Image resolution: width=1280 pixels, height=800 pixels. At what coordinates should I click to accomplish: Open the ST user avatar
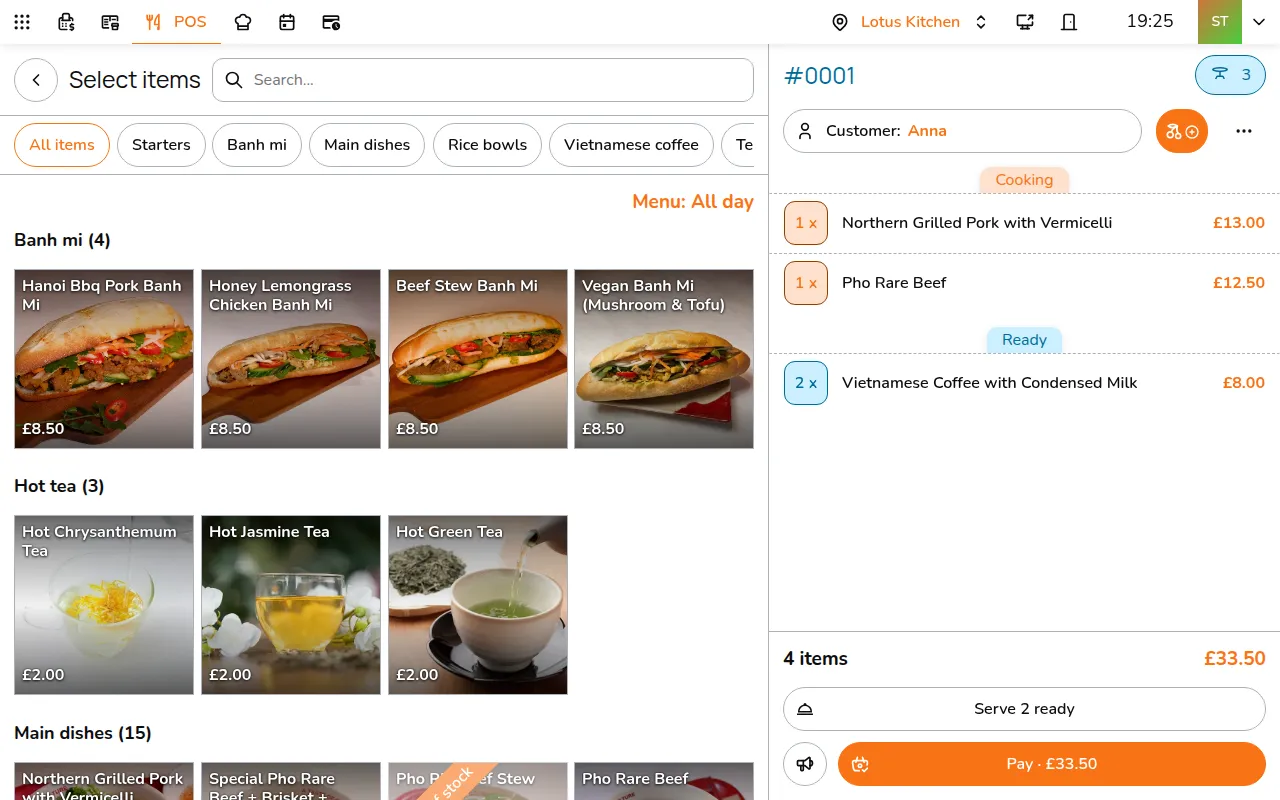click(1220, 22)
